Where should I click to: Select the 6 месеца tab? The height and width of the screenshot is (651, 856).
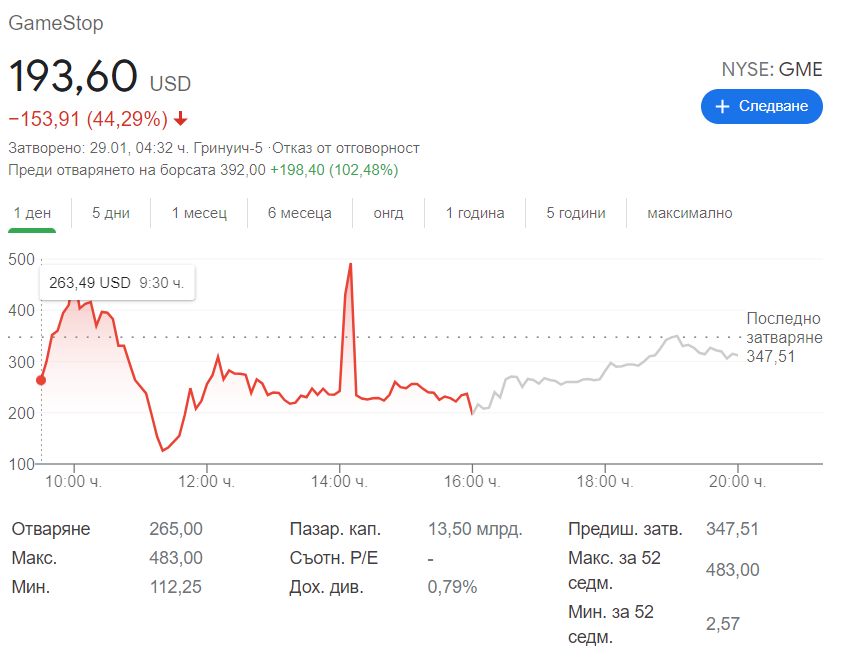click(300, 213)
